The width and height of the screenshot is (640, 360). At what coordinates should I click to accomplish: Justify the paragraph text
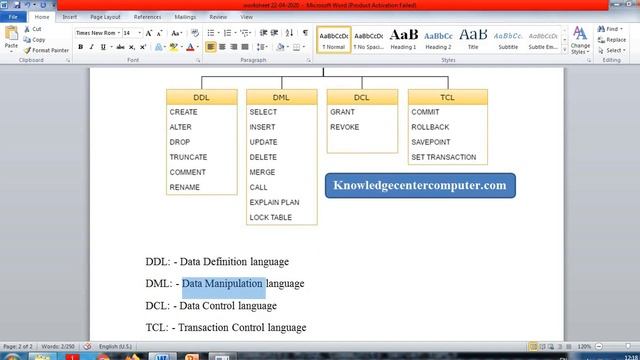point(245,47)
